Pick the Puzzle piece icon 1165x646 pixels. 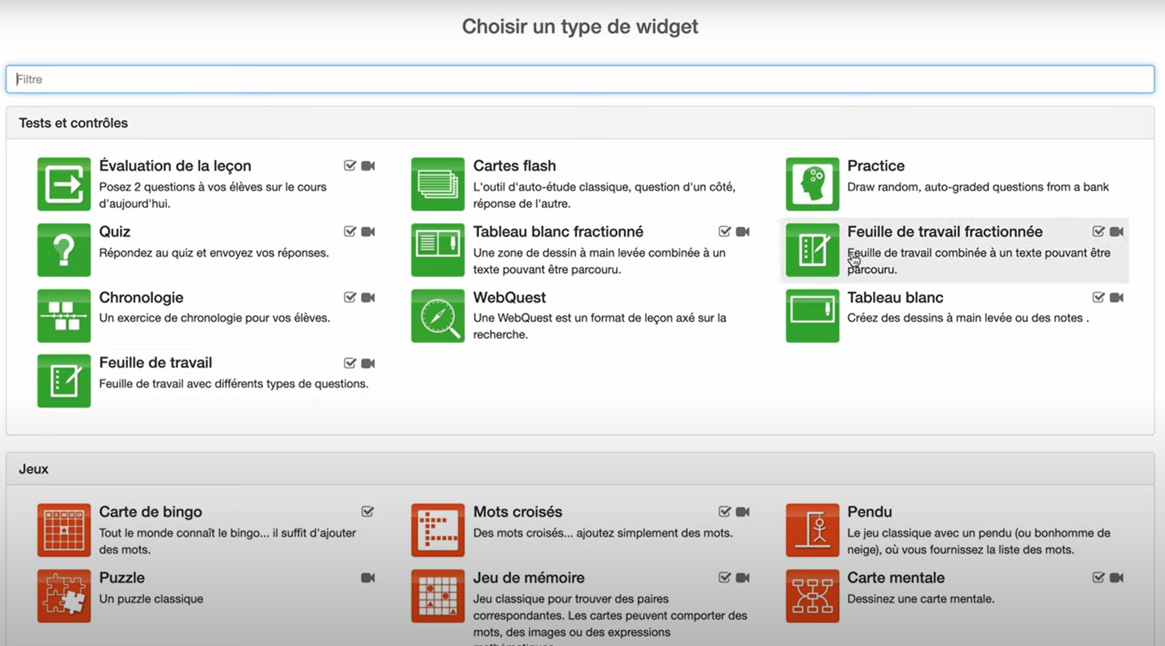[64, 596]
